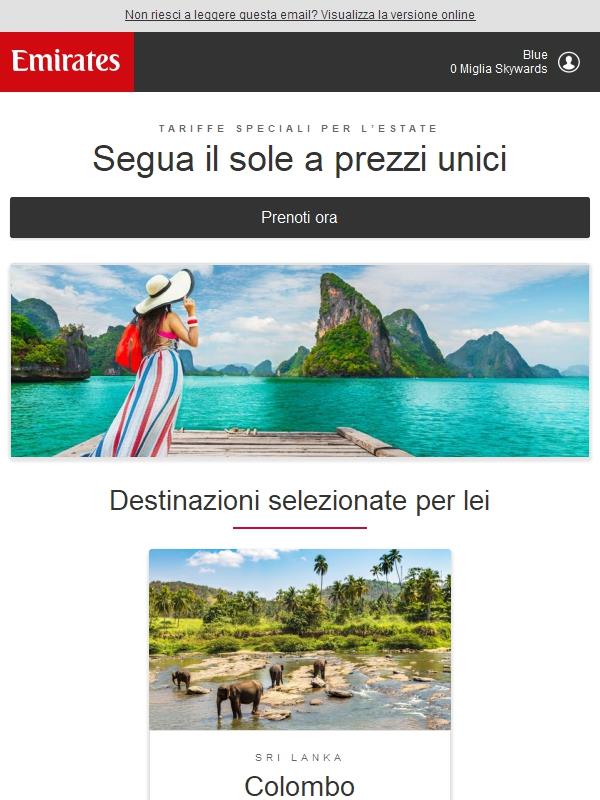Click the red divider under the destinations heading
This screenshot has width=600, height=800.
(300, 528)
